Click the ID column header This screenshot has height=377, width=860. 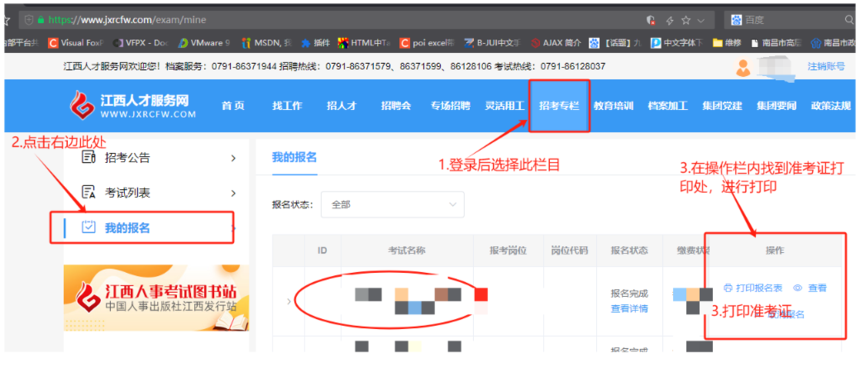[322, 250]
